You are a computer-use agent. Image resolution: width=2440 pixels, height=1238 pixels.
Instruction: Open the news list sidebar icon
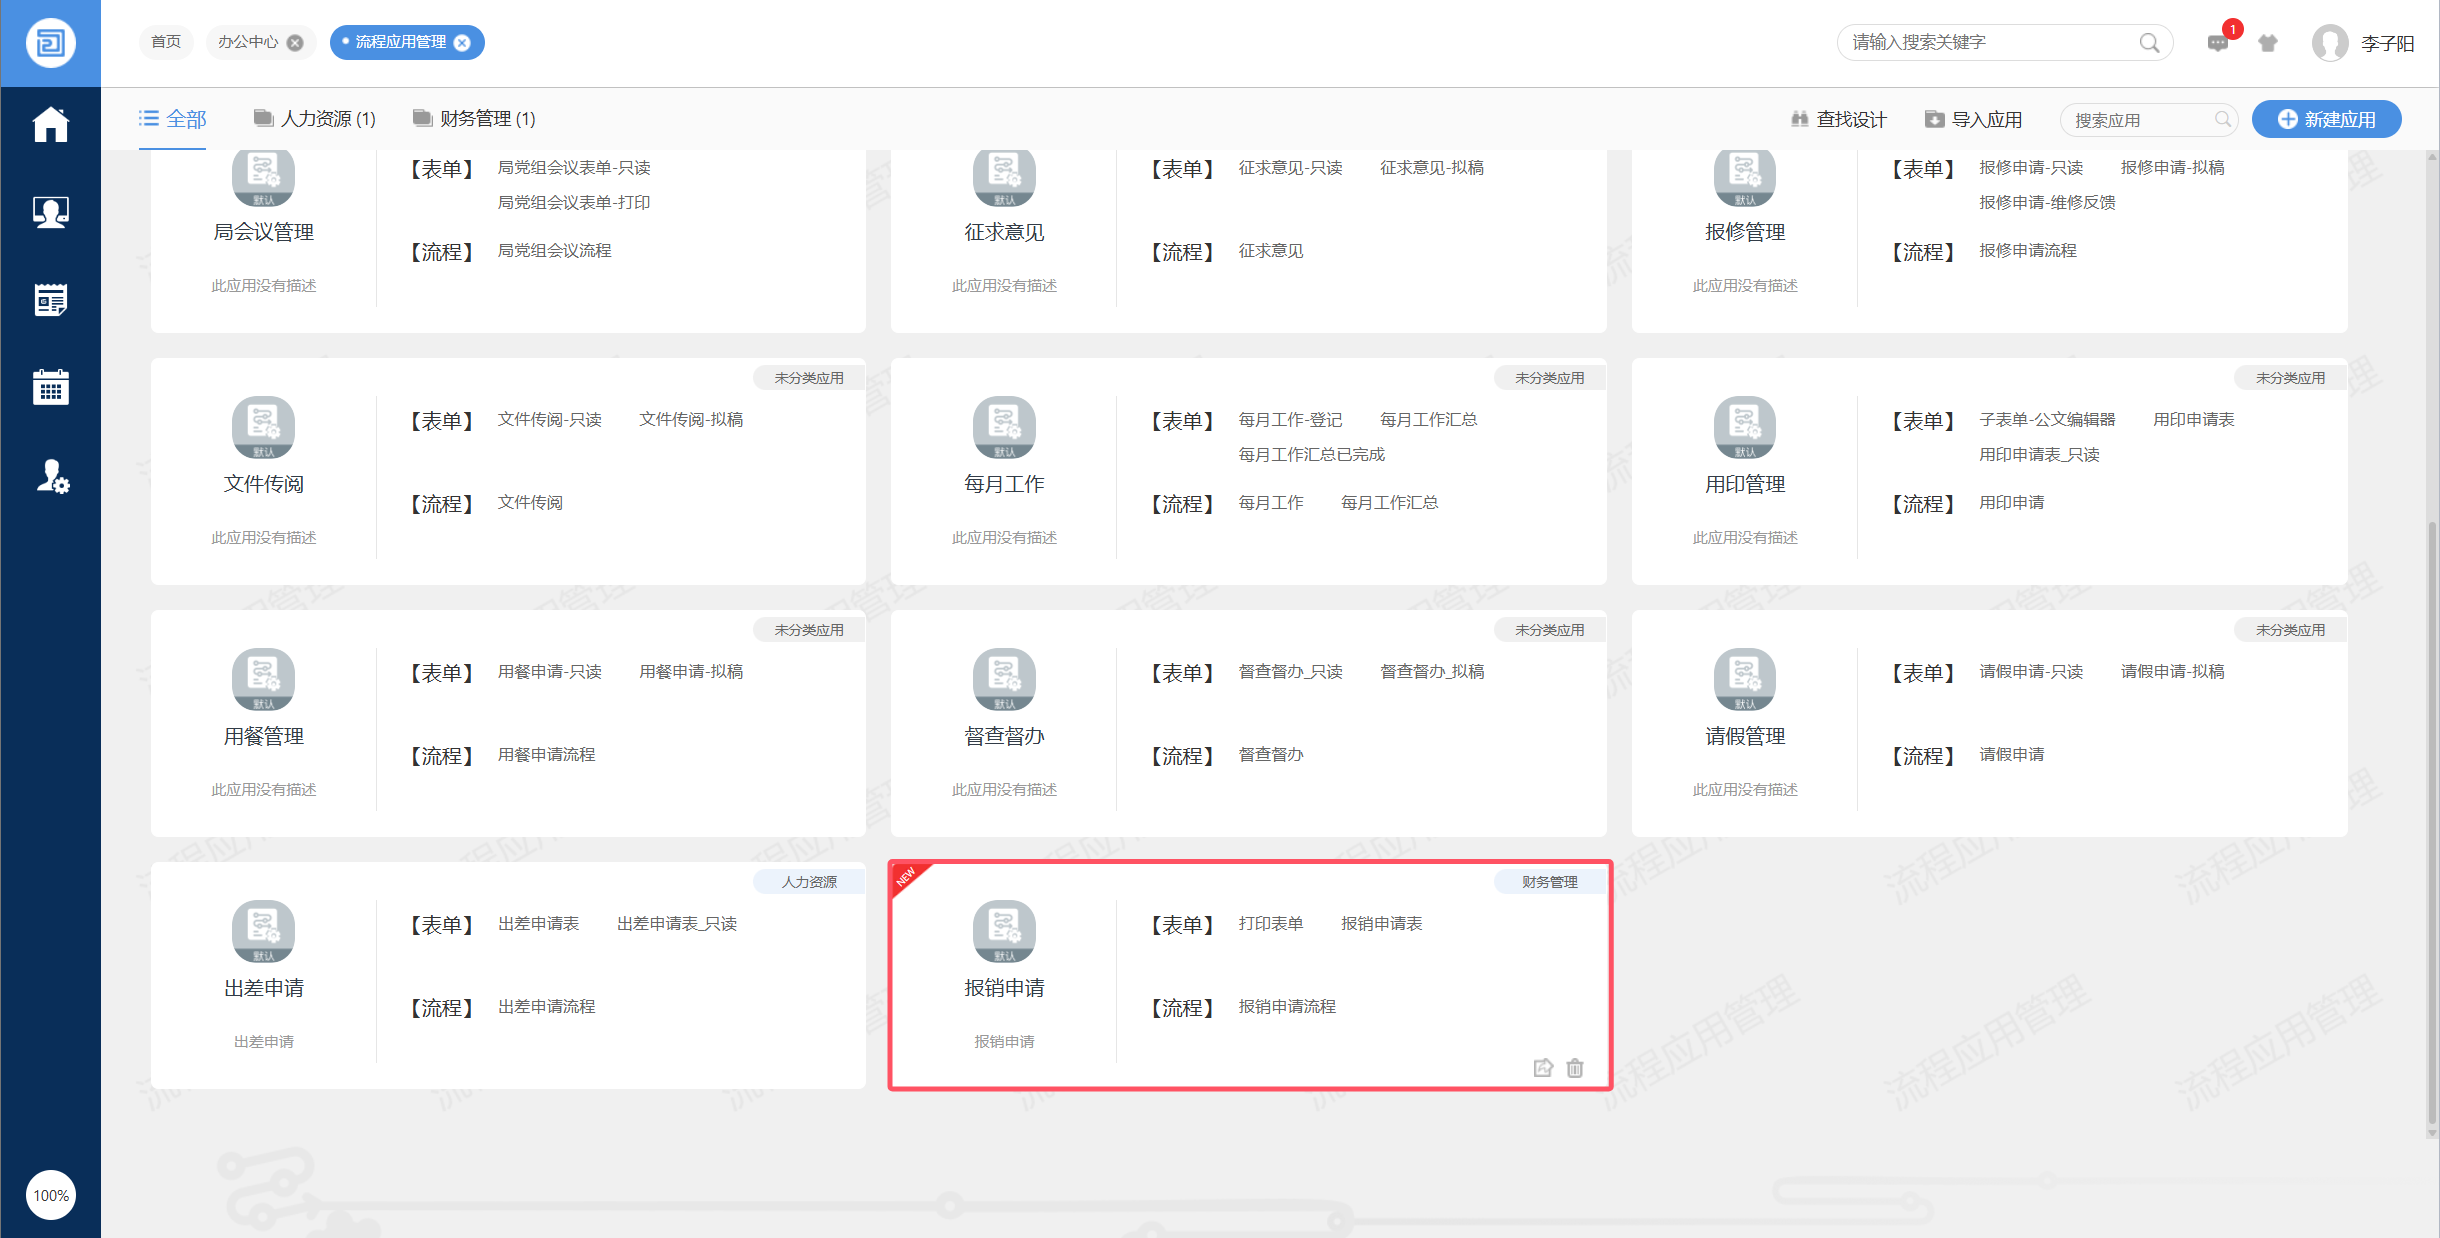coord(50,299)
